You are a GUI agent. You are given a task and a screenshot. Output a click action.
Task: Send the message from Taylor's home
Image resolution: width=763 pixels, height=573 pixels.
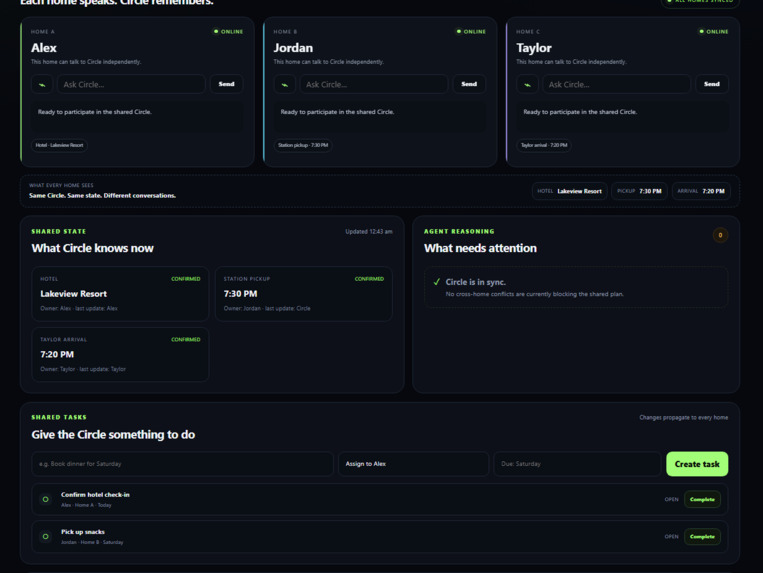pos(712,84)
